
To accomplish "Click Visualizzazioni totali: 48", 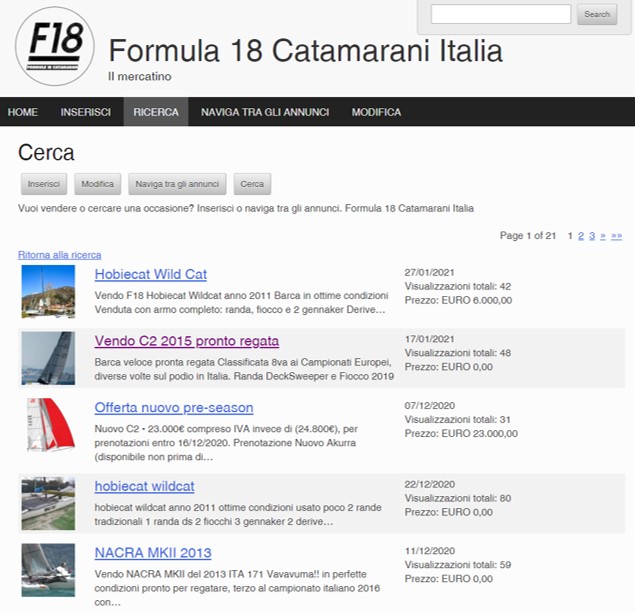I will tap(458, 353).
